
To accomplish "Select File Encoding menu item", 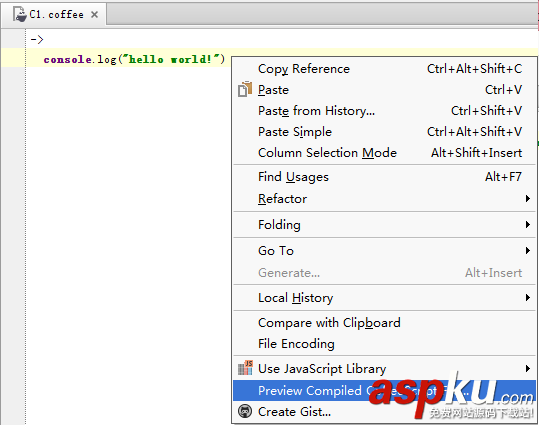I will coord(385,344).
